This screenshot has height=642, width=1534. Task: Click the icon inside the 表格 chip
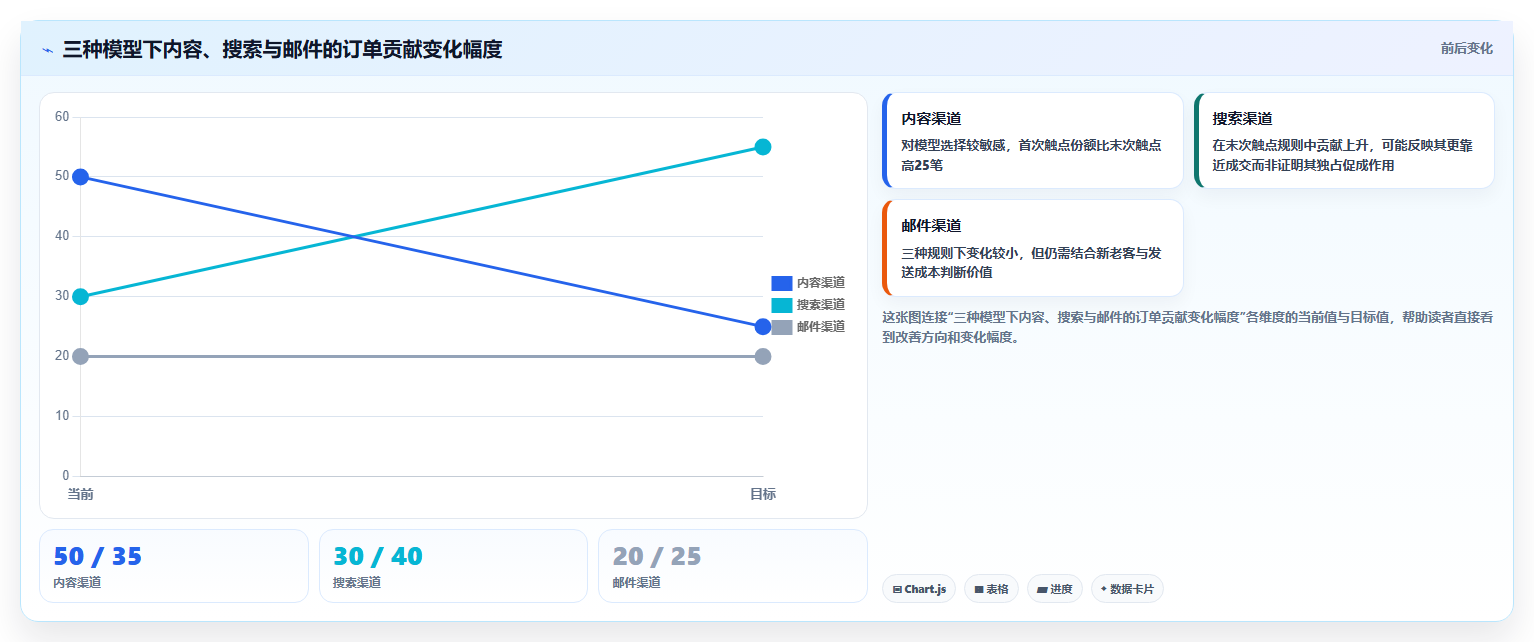(x=979, y=590)
